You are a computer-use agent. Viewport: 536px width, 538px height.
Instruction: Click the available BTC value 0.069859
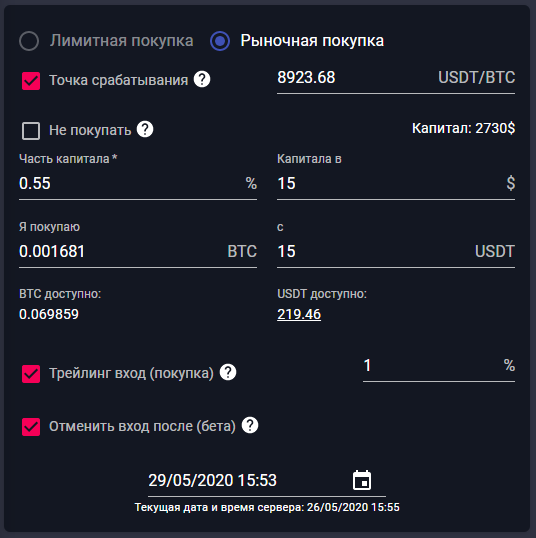coord(49,314)
